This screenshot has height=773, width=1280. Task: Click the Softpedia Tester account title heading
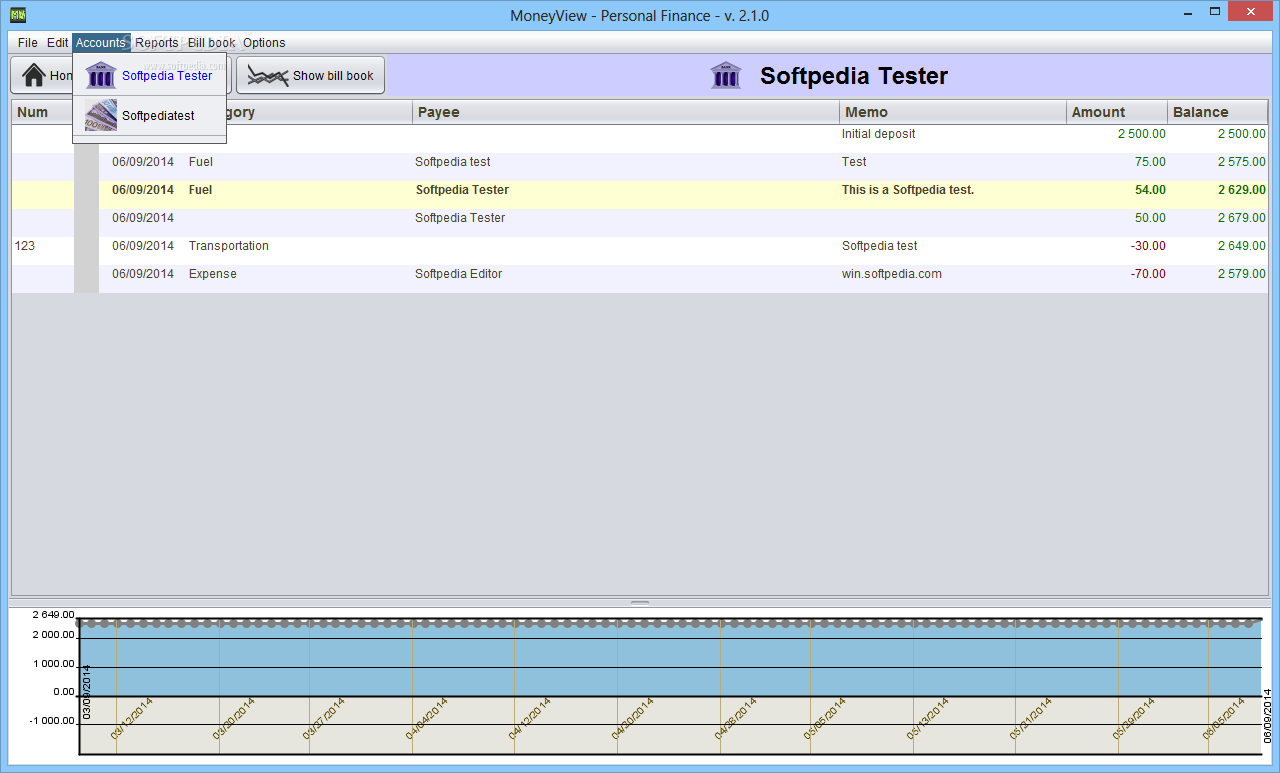tap(854, 76)
